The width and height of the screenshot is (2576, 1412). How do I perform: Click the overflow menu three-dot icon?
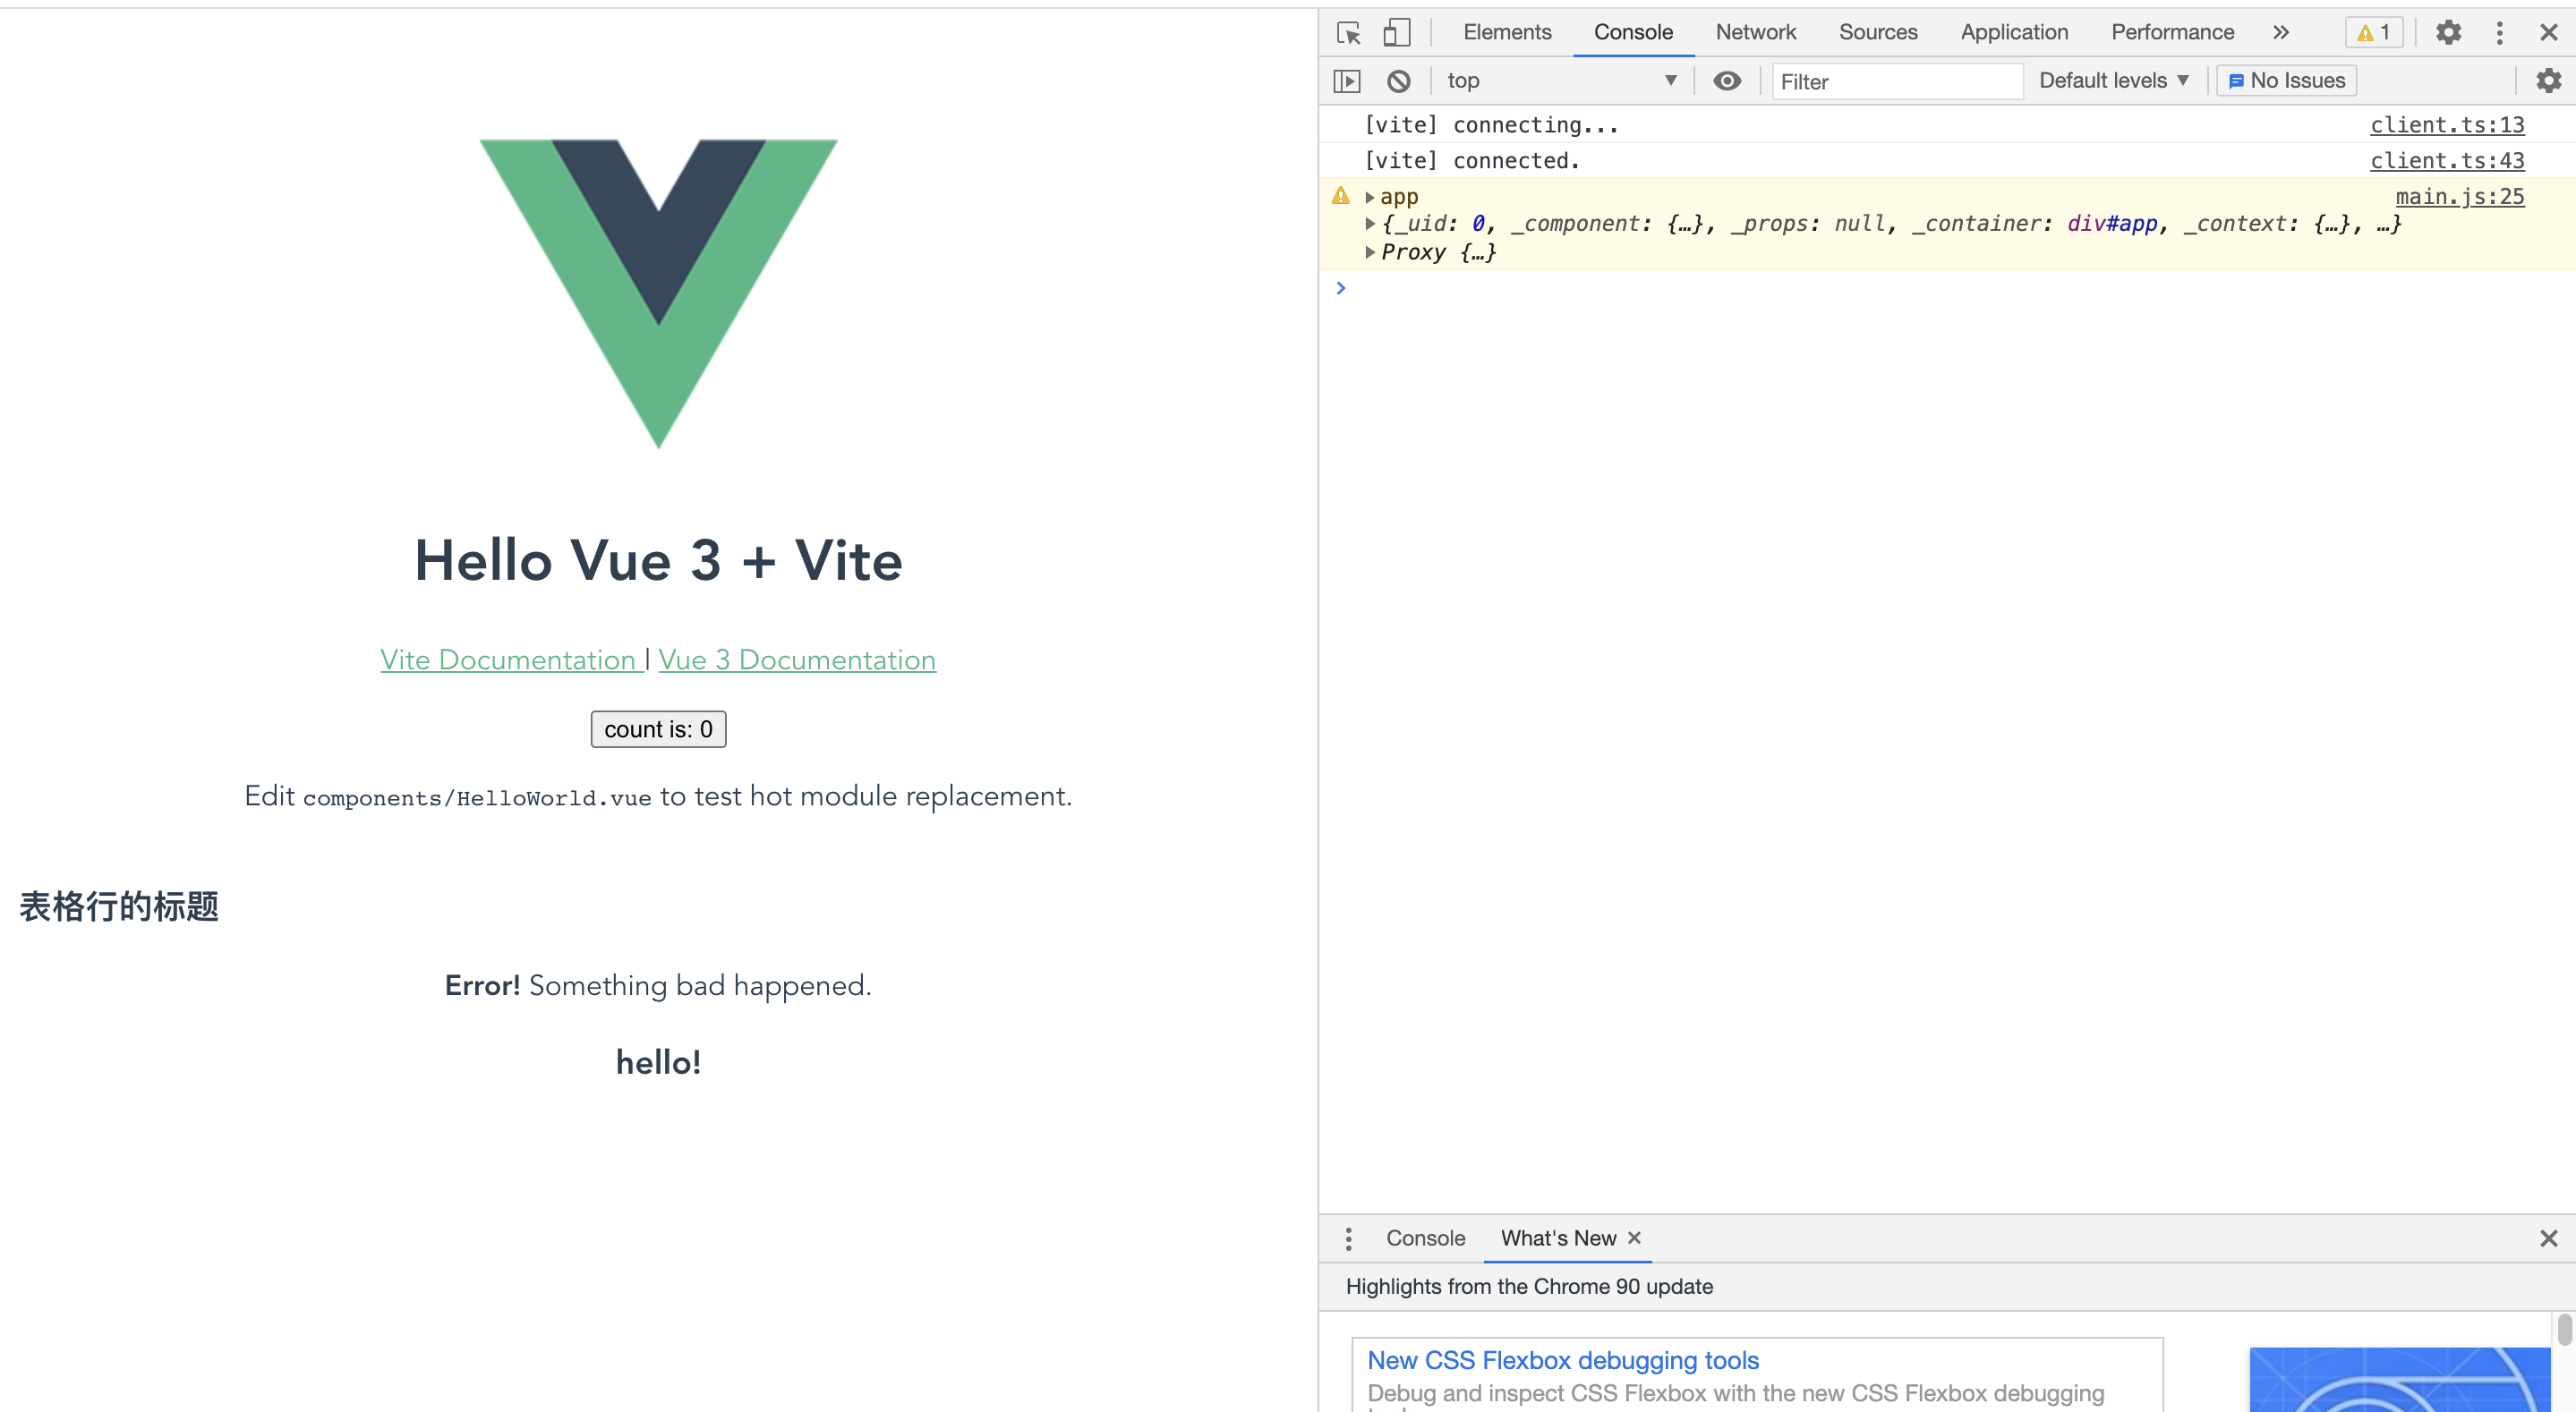[2499, 31]
